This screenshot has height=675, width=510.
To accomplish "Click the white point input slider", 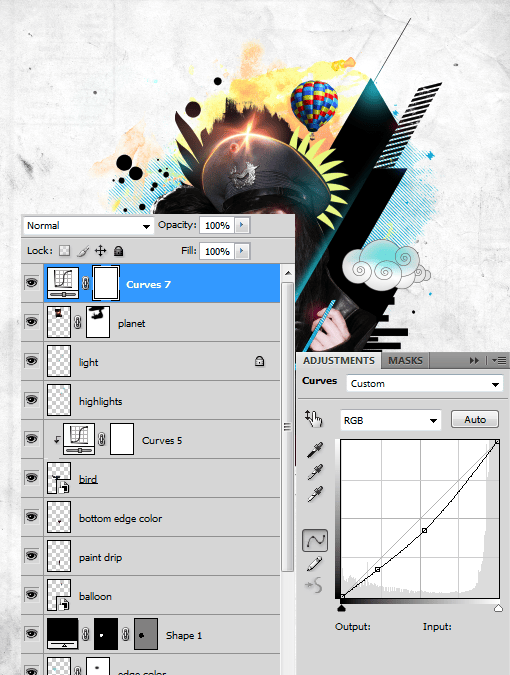I will pos(498,608).
